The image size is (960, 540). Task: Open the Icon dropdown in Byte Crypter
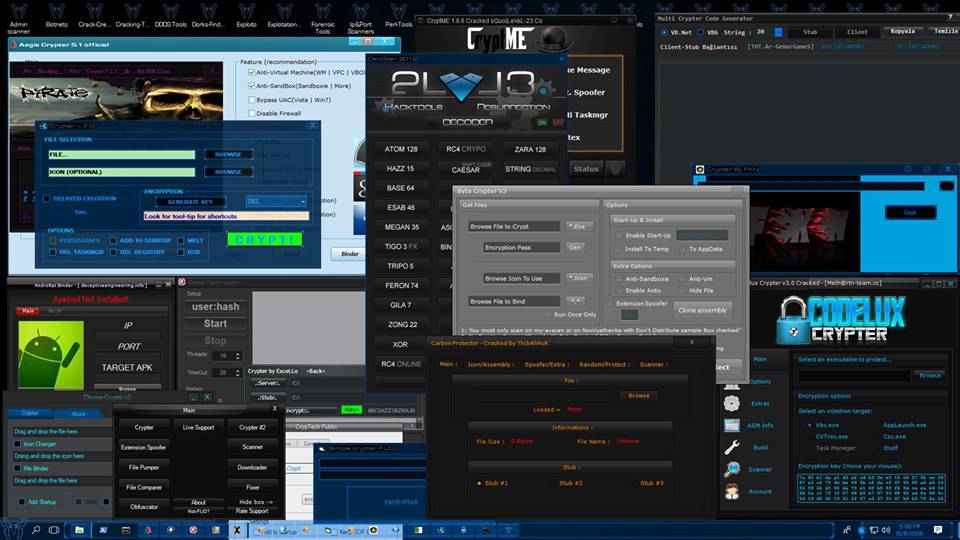(x=579, y=278)
